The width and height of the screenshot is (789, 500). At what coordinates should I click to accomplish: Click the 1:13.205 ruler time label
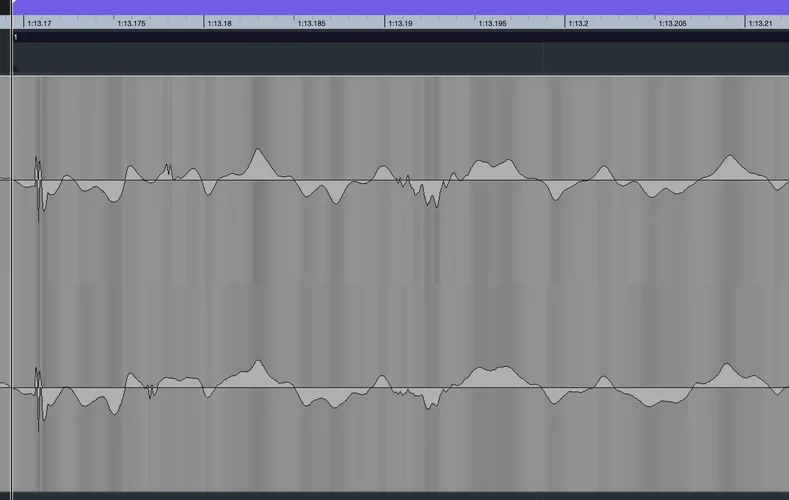pyautogui.click(x=672, y=23)
